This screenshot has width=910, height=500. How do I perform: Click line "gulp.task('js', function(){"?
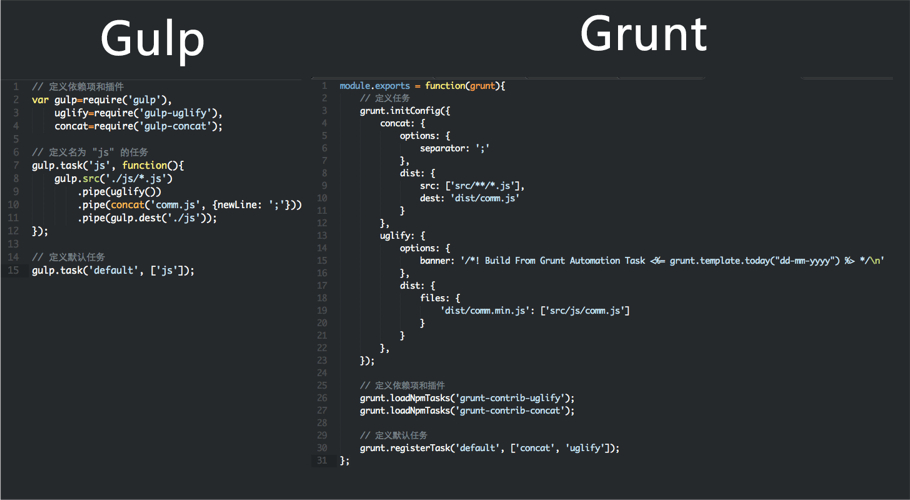pos(108,165)
